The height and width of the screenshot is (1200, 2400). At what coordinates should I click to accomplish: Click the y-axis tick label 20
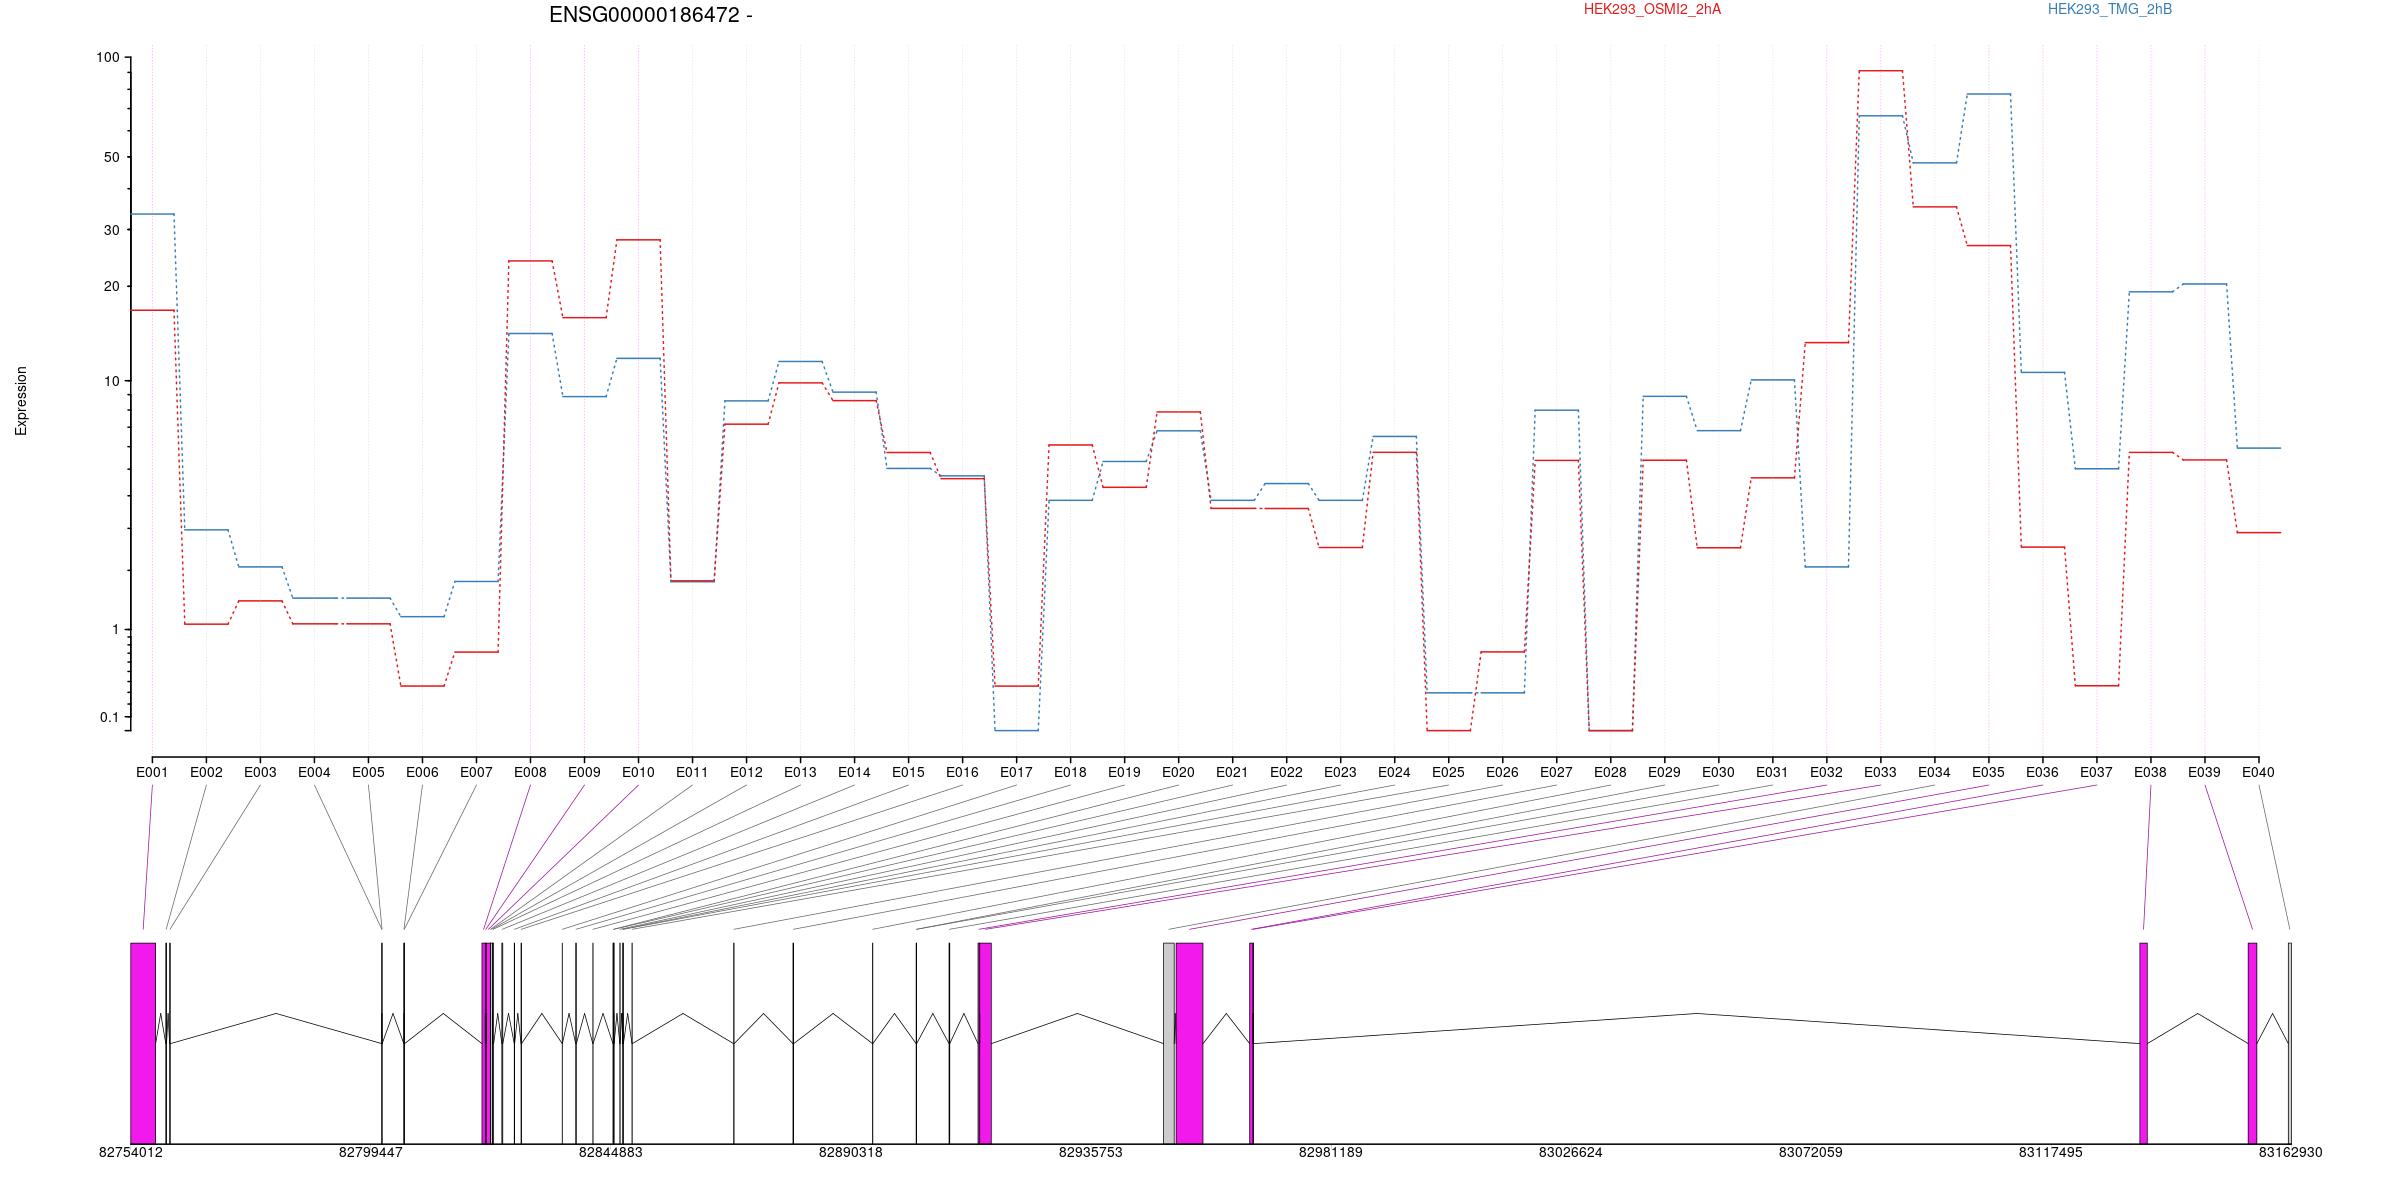tap(111, 286)
